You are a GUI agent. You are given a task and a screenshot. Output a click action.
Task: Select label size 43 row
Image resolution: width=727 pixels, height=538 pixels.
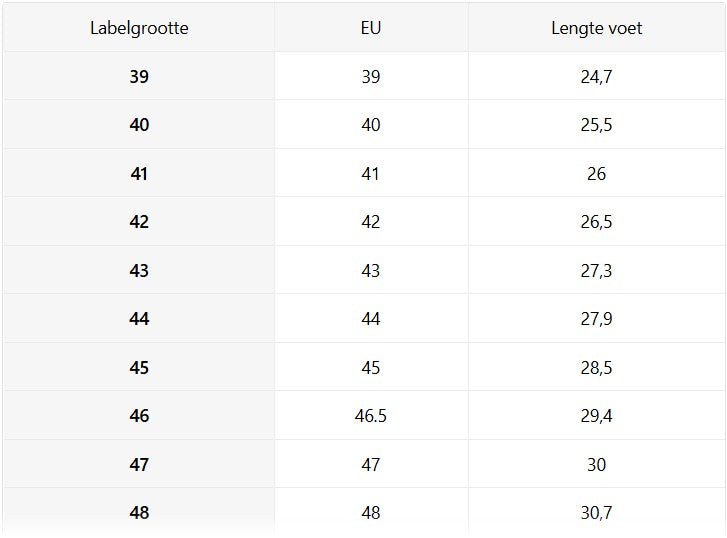(139, 271)
